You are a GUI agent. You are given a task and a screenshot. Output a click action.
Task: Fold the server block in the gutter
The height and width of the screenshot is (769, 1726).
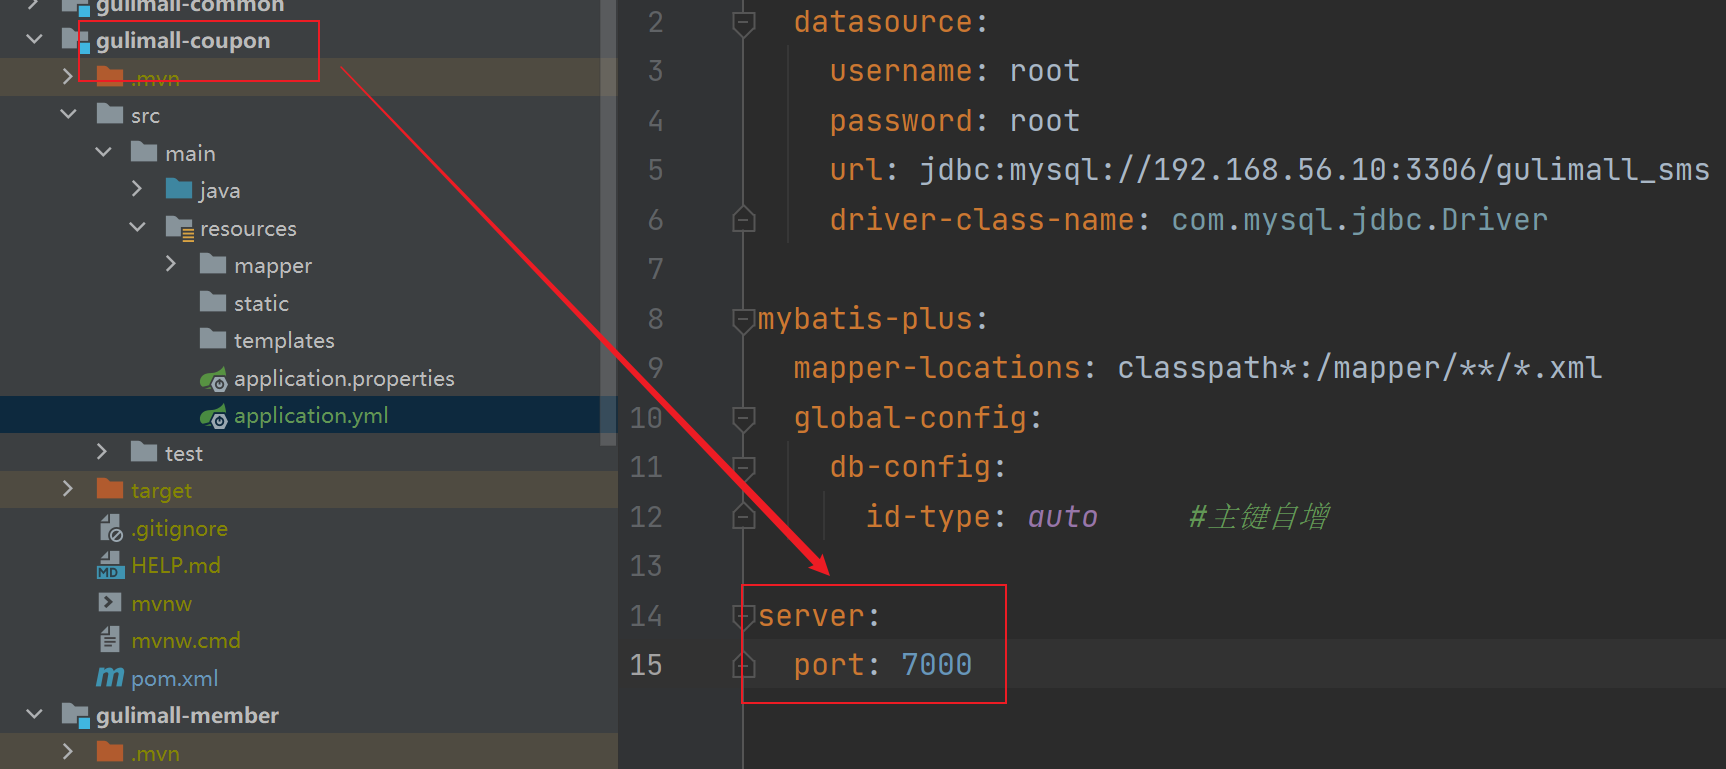point(743,616)
